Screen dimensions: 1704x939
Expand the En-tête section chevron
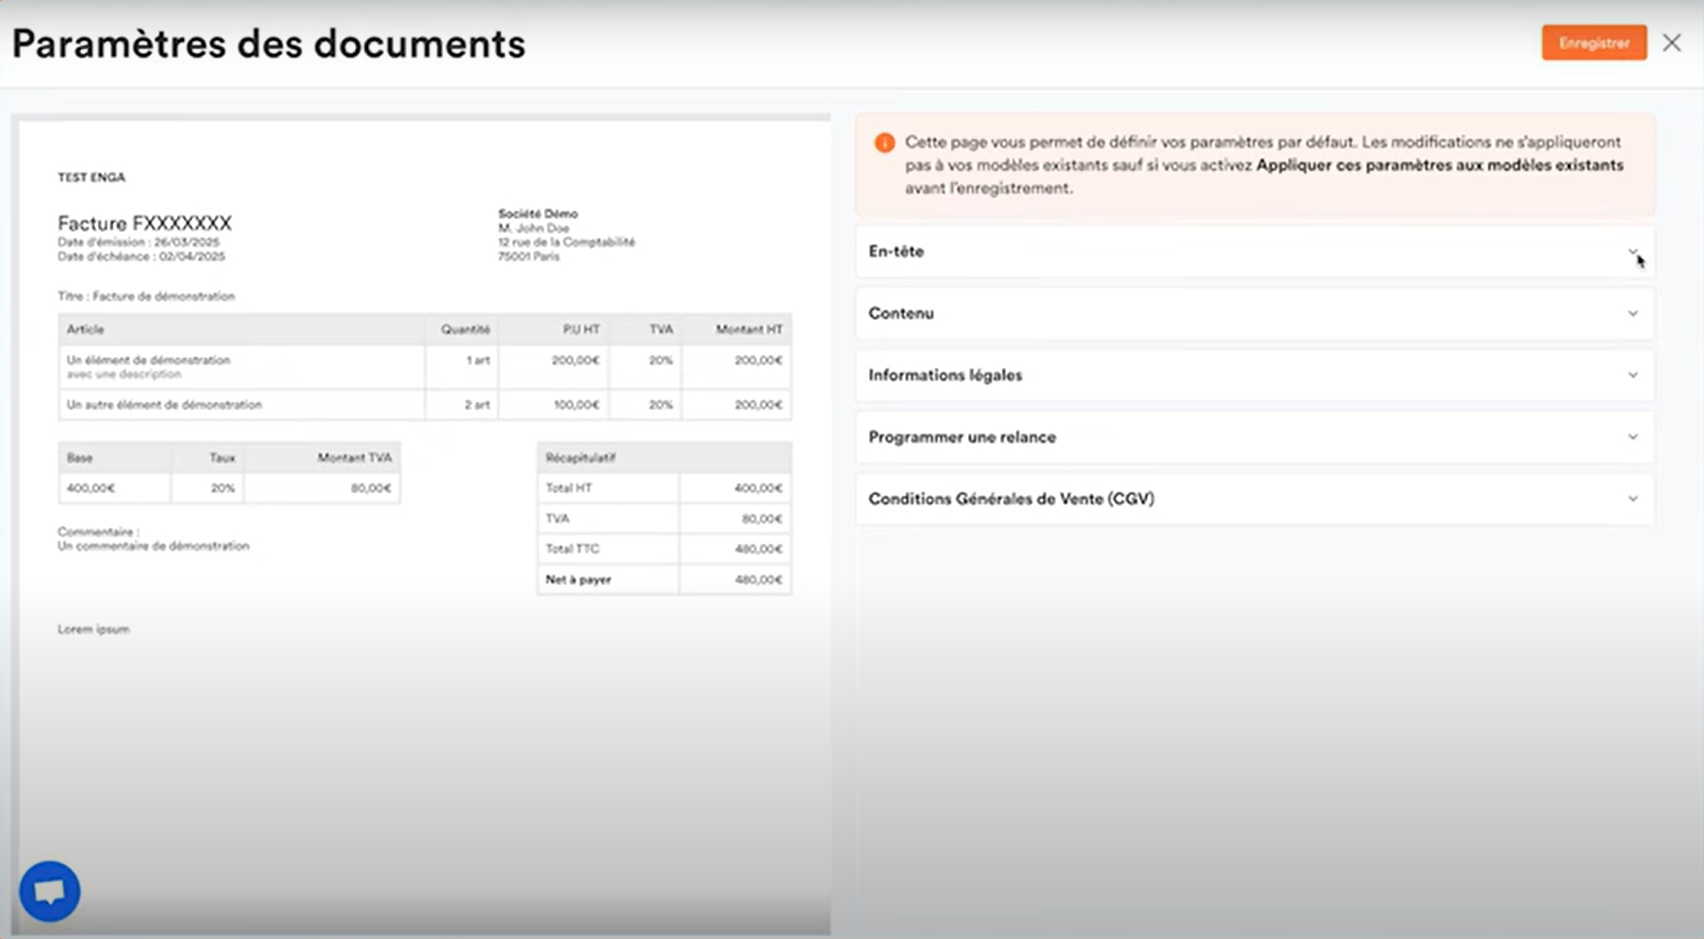pyautogui.click(x=1632, y=252)
